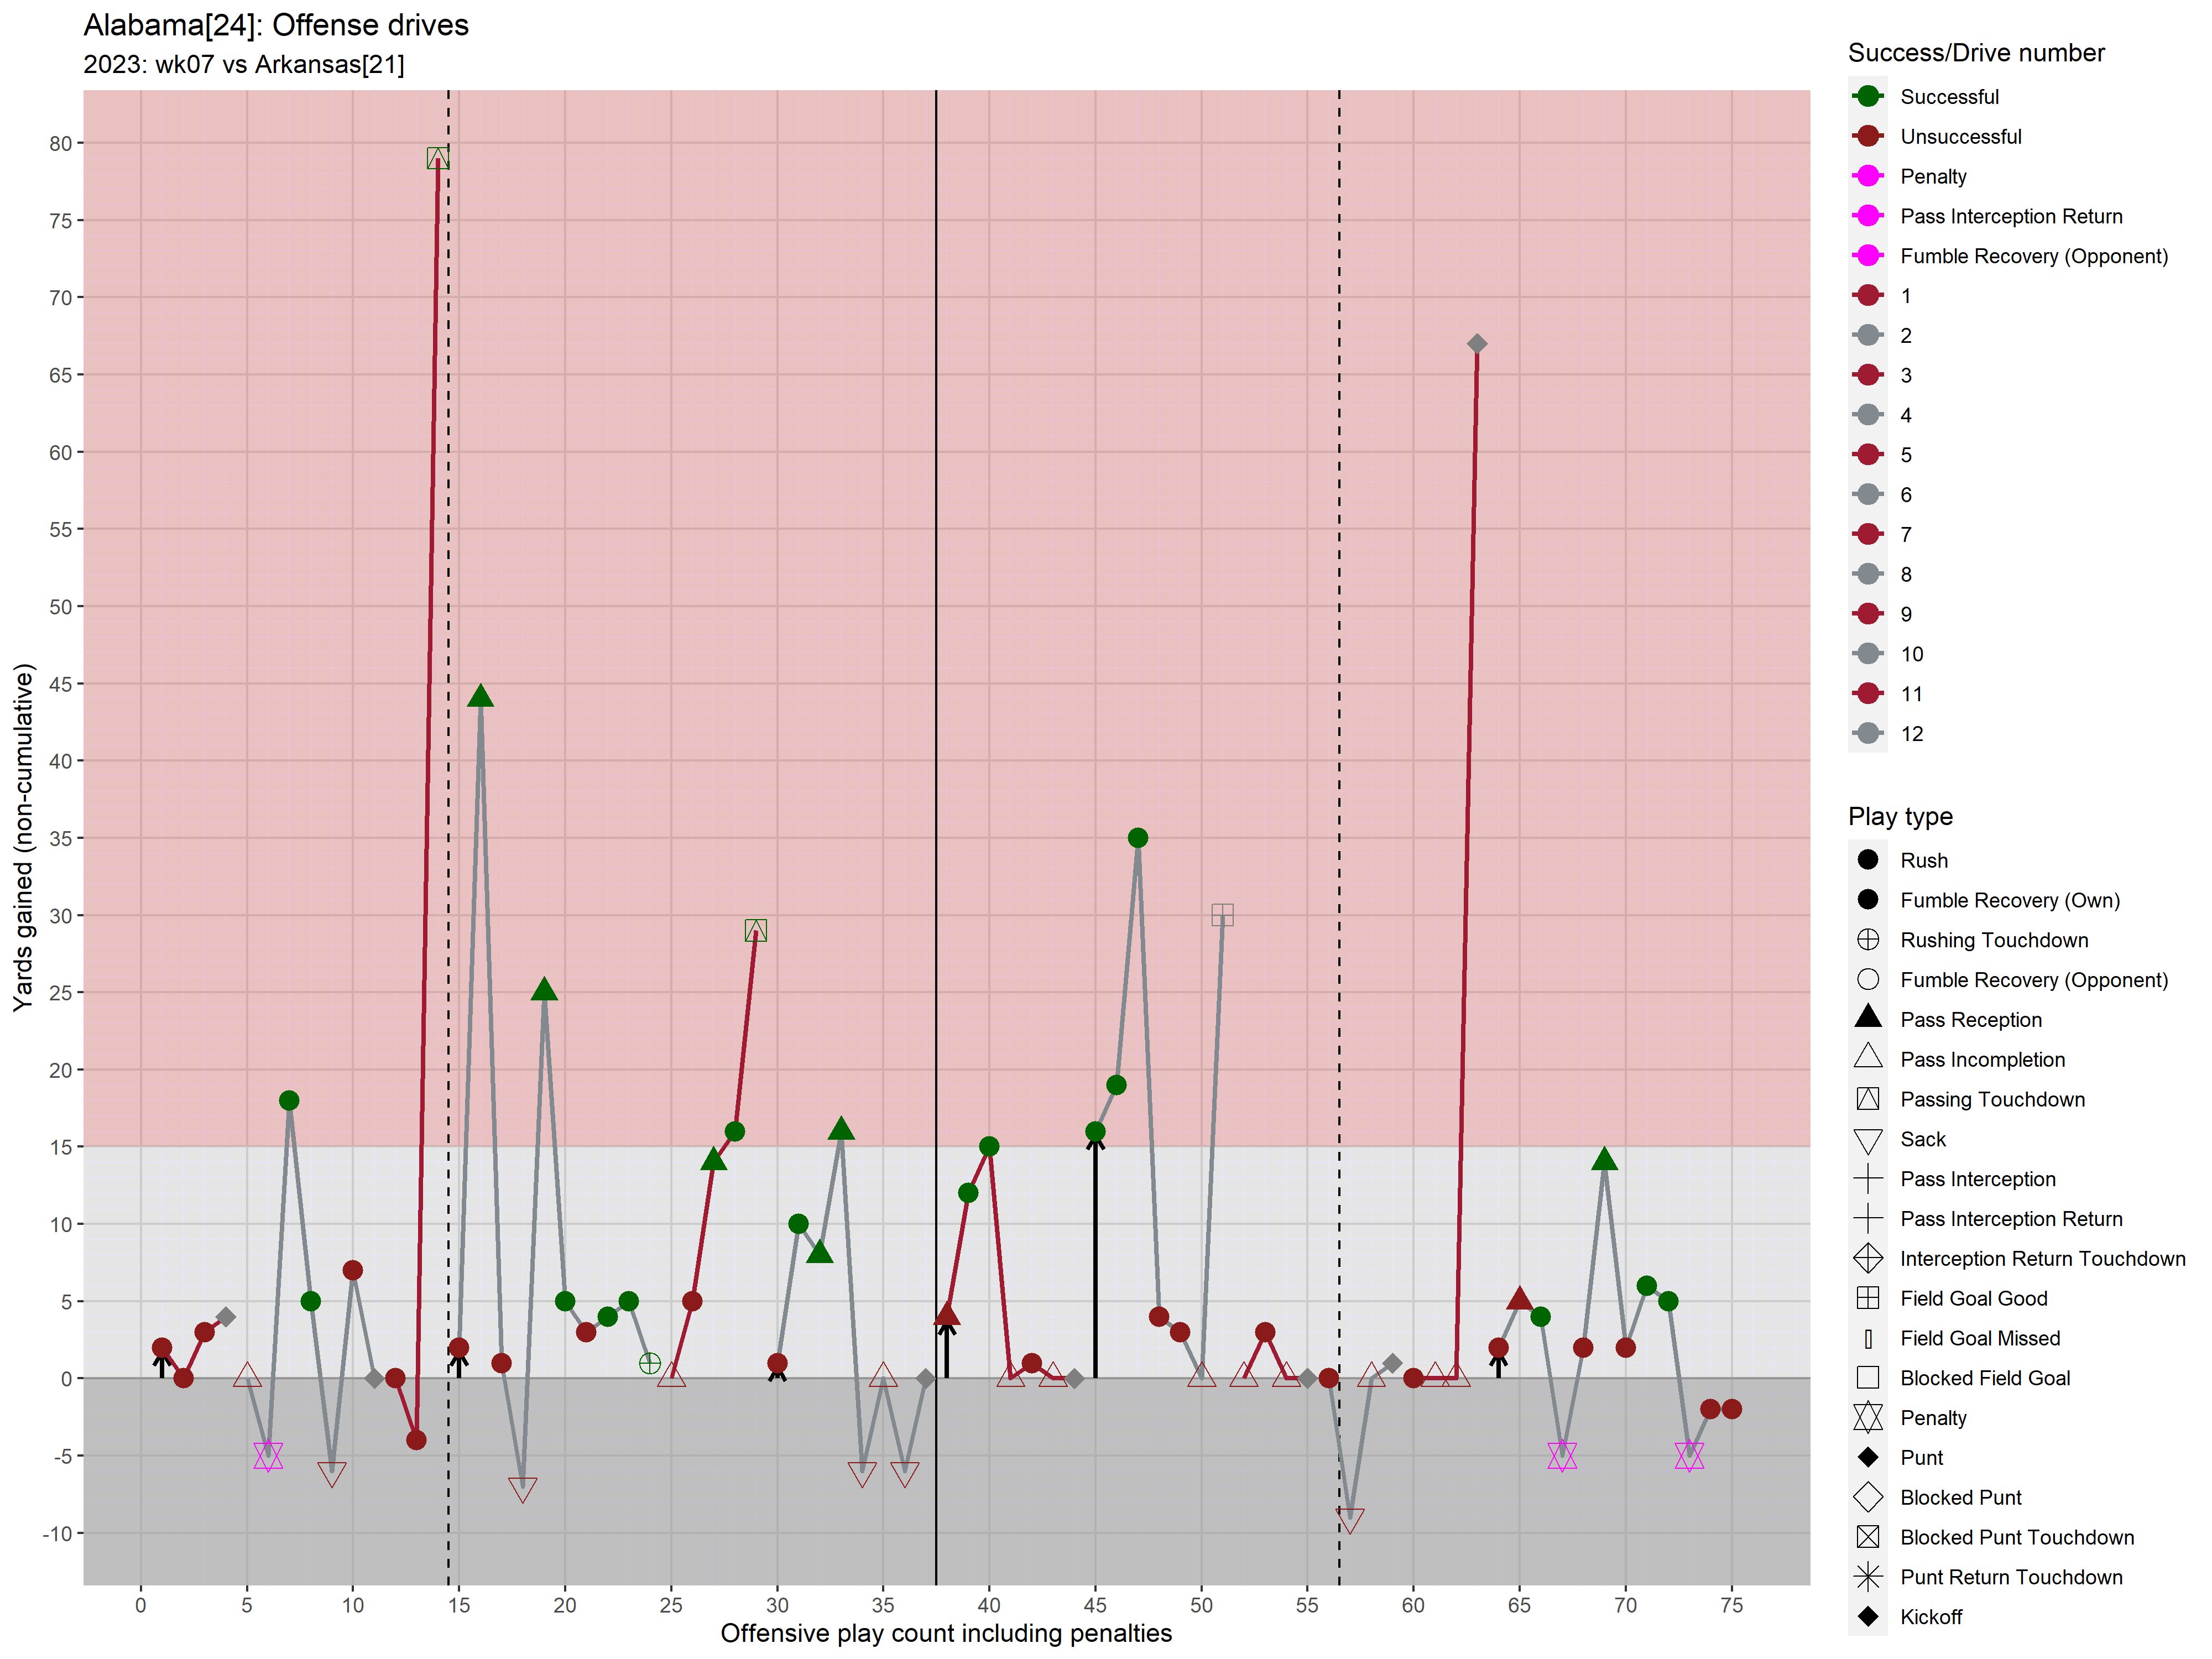
Task: Click the Penalty star symbol in Play type legend
Action: click(x=1867, y=1418)
